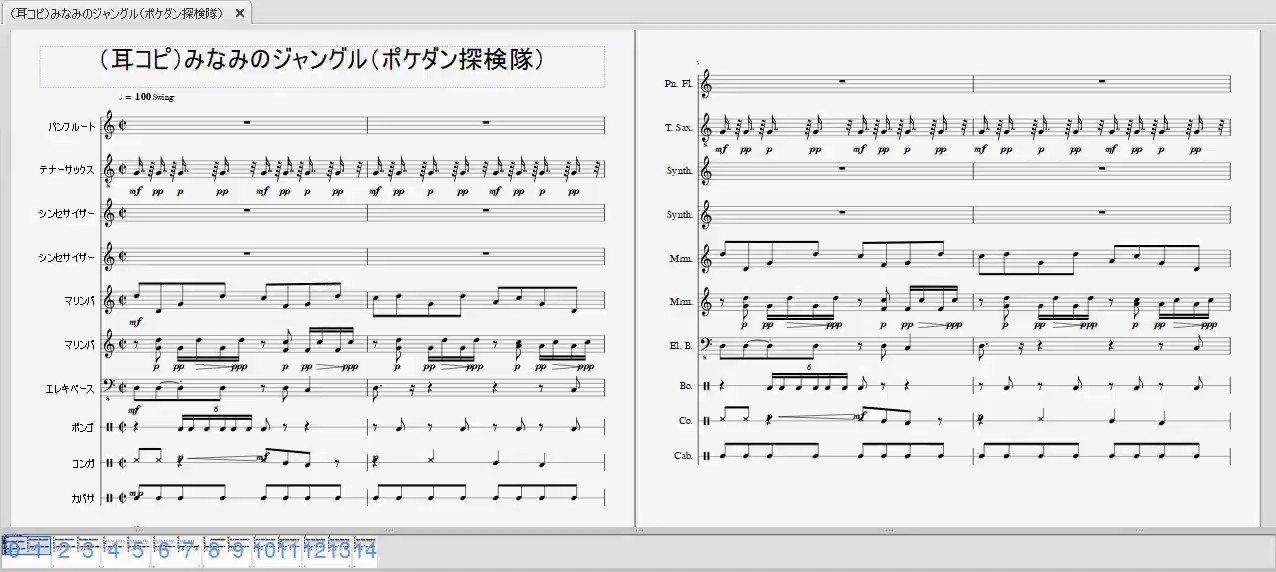The width and height of the screenshot is (1276, 572).
Task: Select the sextuplet number 6 on ボンゴ staff
Action: tap(217, 410)
